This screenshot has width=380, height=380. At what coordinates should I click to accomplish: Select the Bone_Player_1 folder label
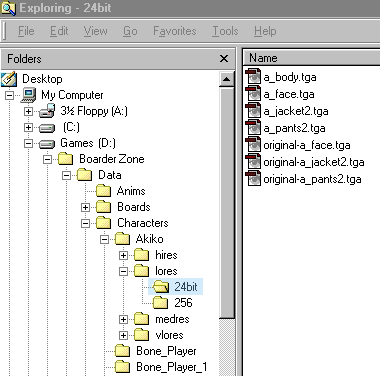[x=172, y=367]
